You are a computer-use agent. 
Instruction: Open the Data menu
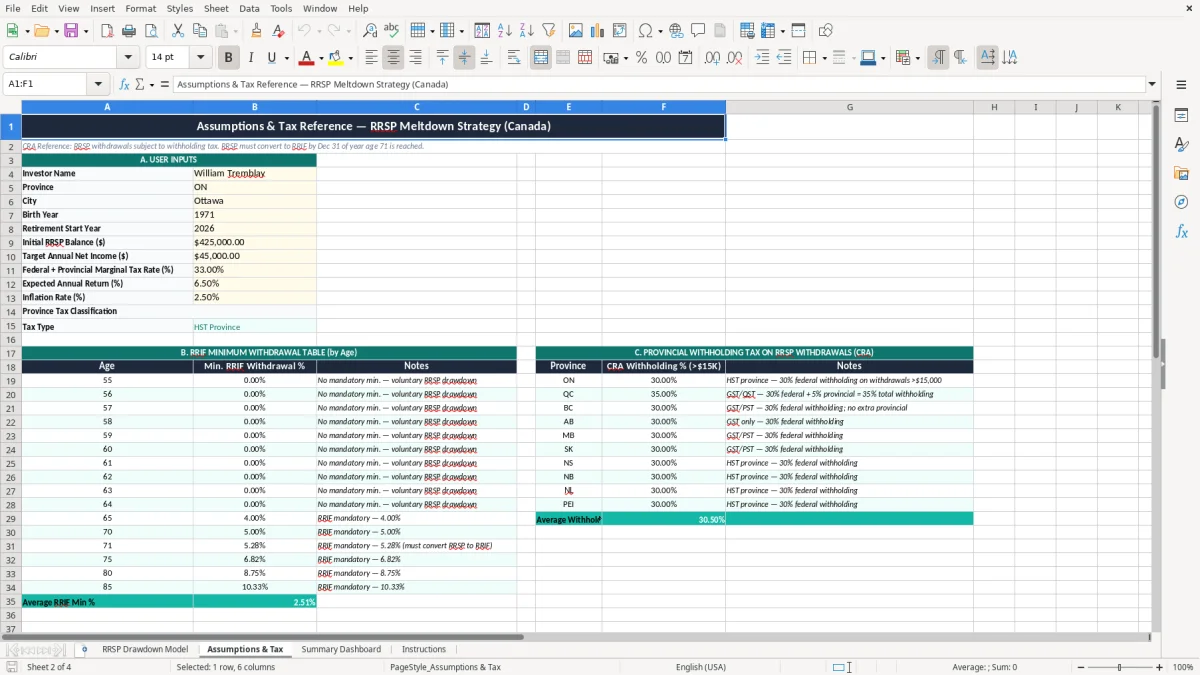coord(249,8)
